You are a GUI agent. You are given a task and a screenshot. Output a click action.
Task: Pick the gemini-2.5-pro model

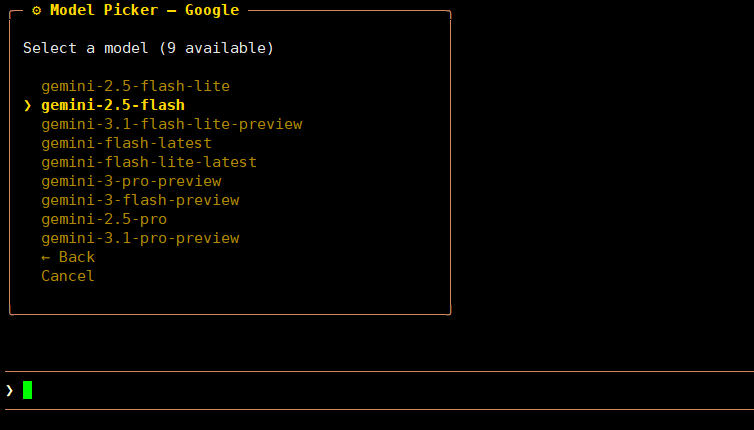104,219
